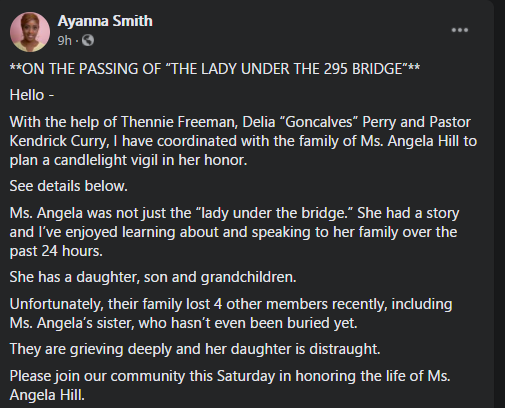This screenshot has width=505, height=408.
Task: Click "plan a candlelight vigil in her honor"
Action: point(128,160)
